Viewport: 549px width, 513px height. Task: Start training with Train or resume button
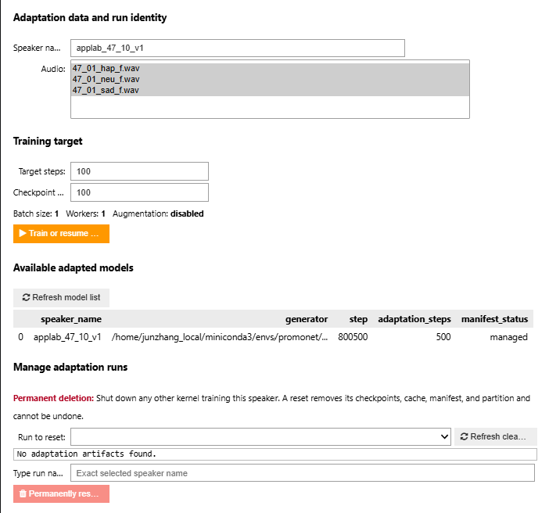(x=61, y=233)
